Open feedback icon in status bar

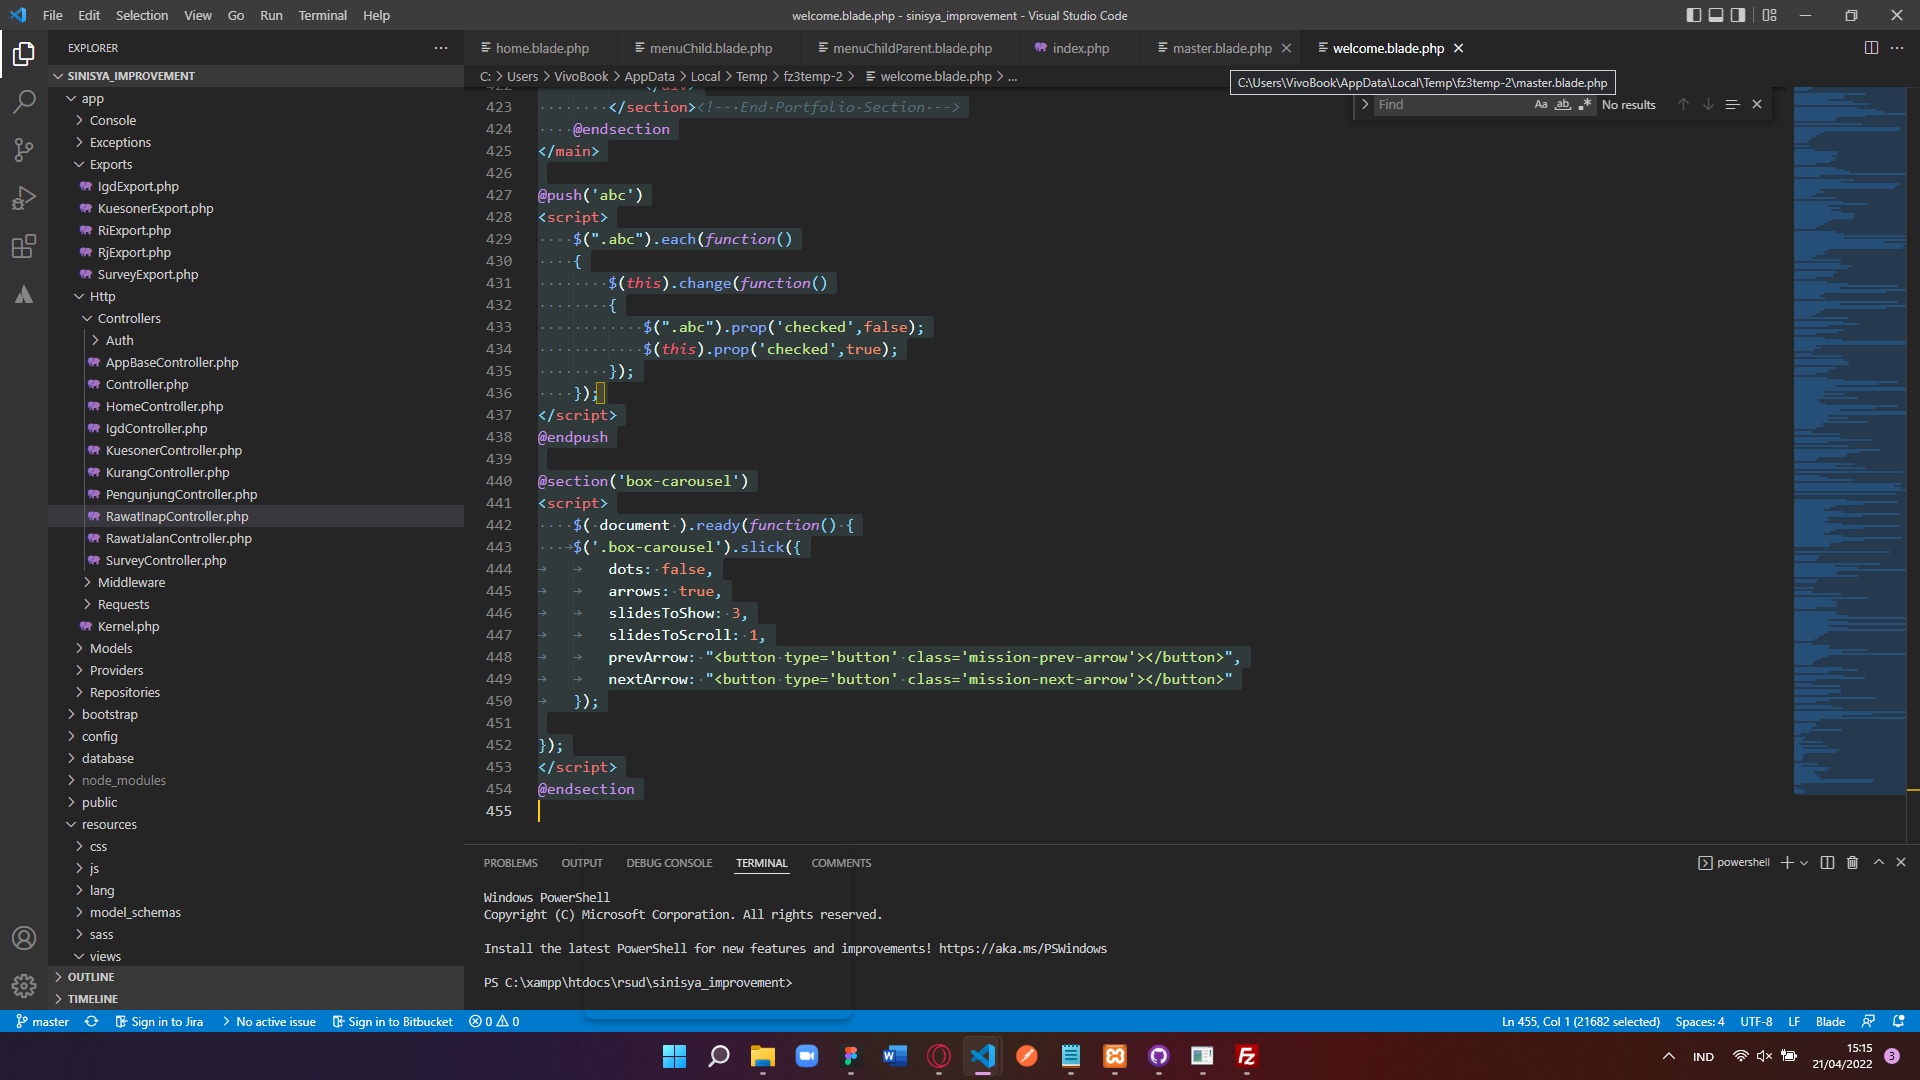pyautogui.click(x=1868, y=1021)
